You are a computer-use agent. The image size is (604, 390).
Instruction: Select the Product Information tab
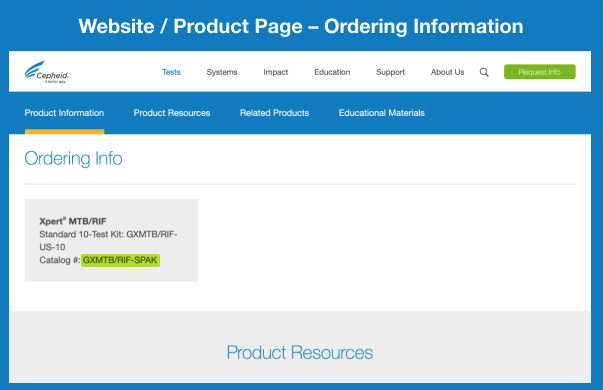click(x=64, y=113)
